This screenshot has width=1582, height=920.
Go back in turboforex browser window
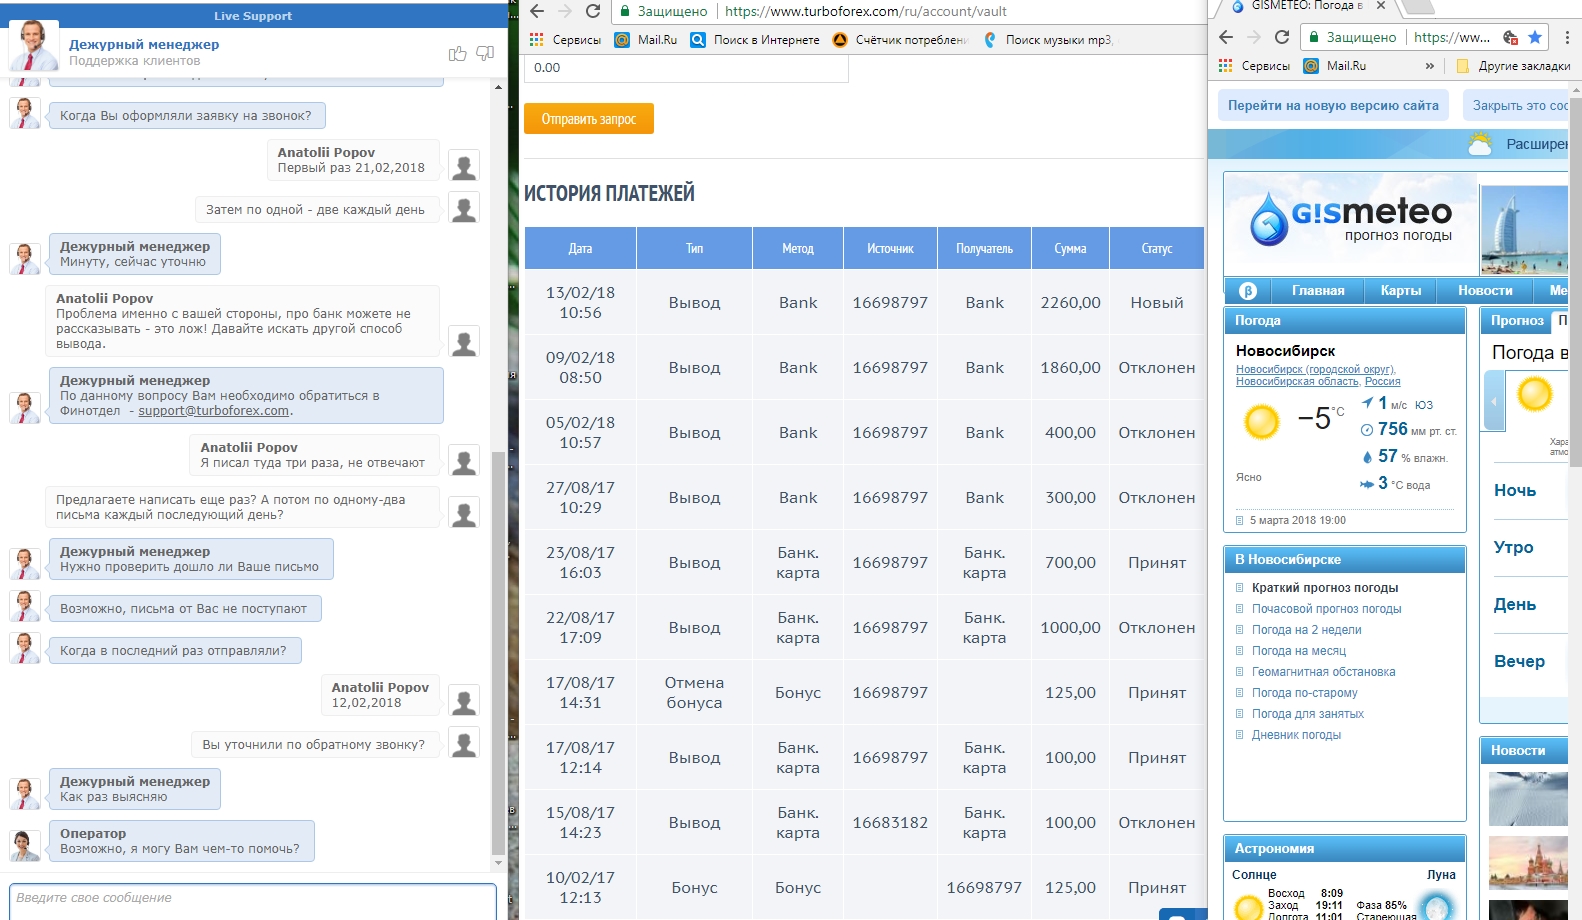pyautogui.click(x=537, y=11)
